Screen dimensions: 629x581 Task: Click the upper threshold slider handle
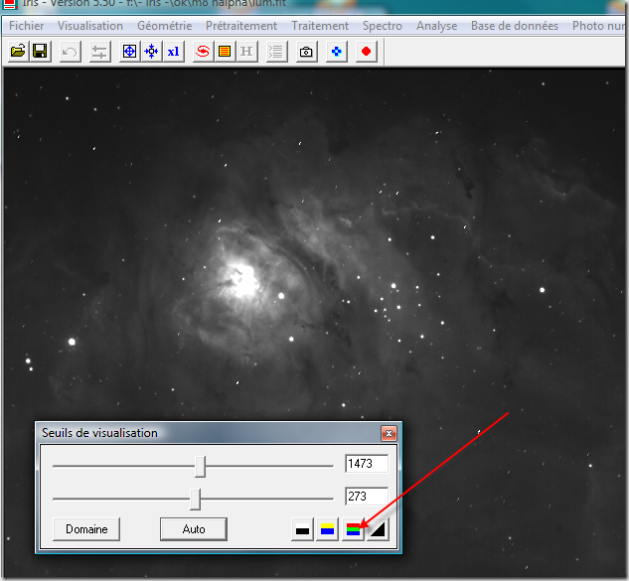201,466
